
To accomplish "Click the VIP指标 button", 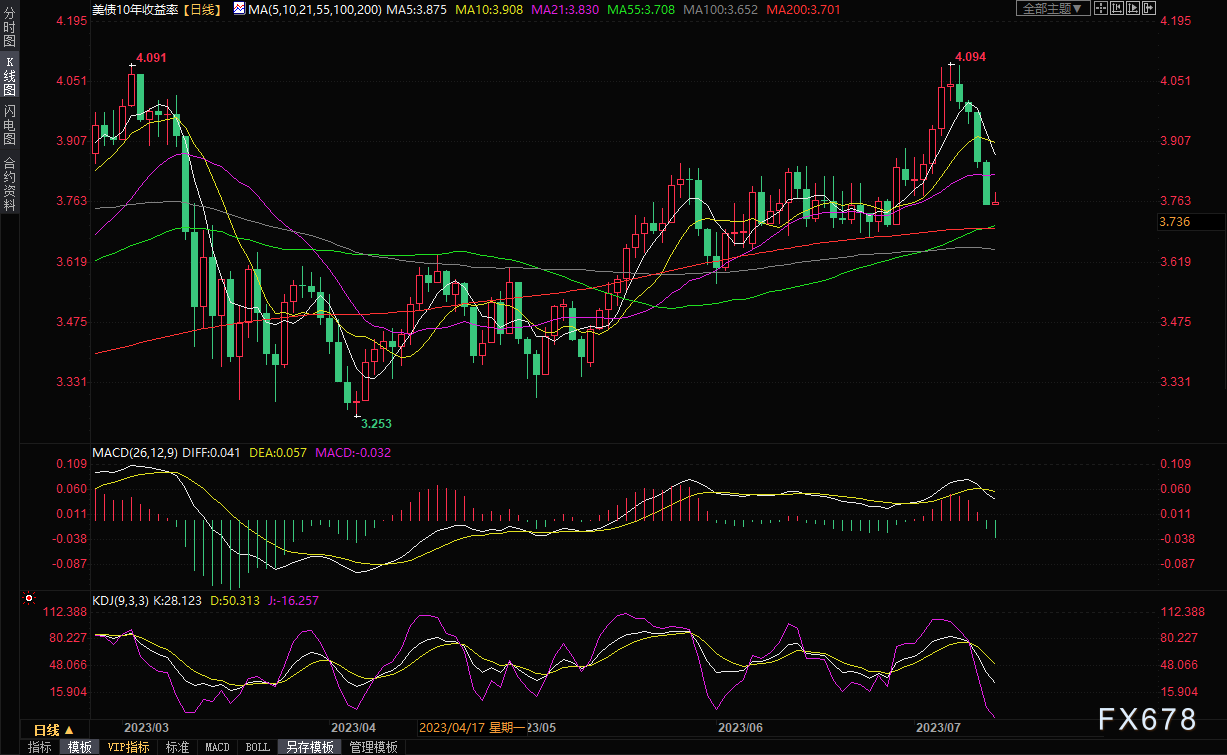I will pos(128,747).
